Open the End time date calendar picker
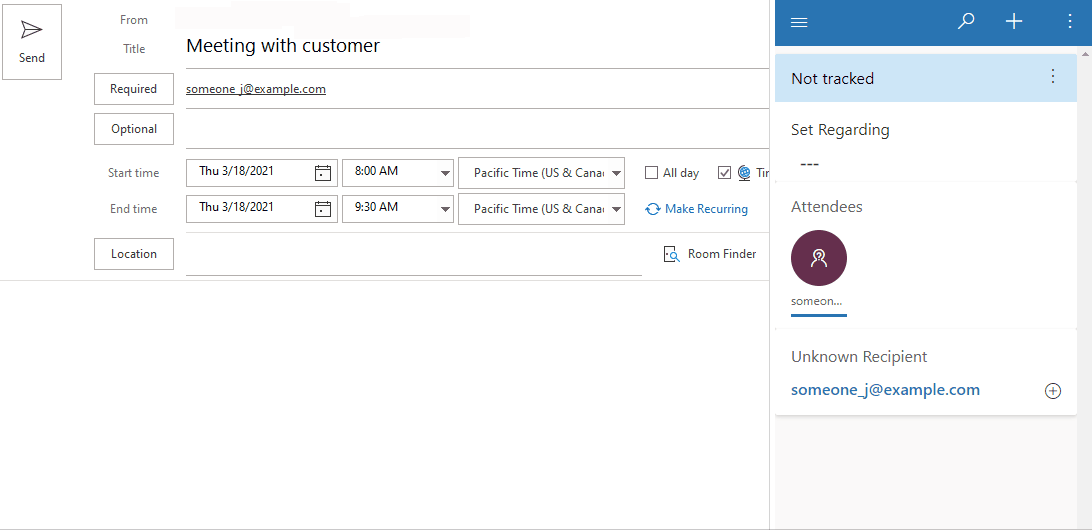Image resolution: width=1092 pixels, height=530 pixels. point(322,209)
